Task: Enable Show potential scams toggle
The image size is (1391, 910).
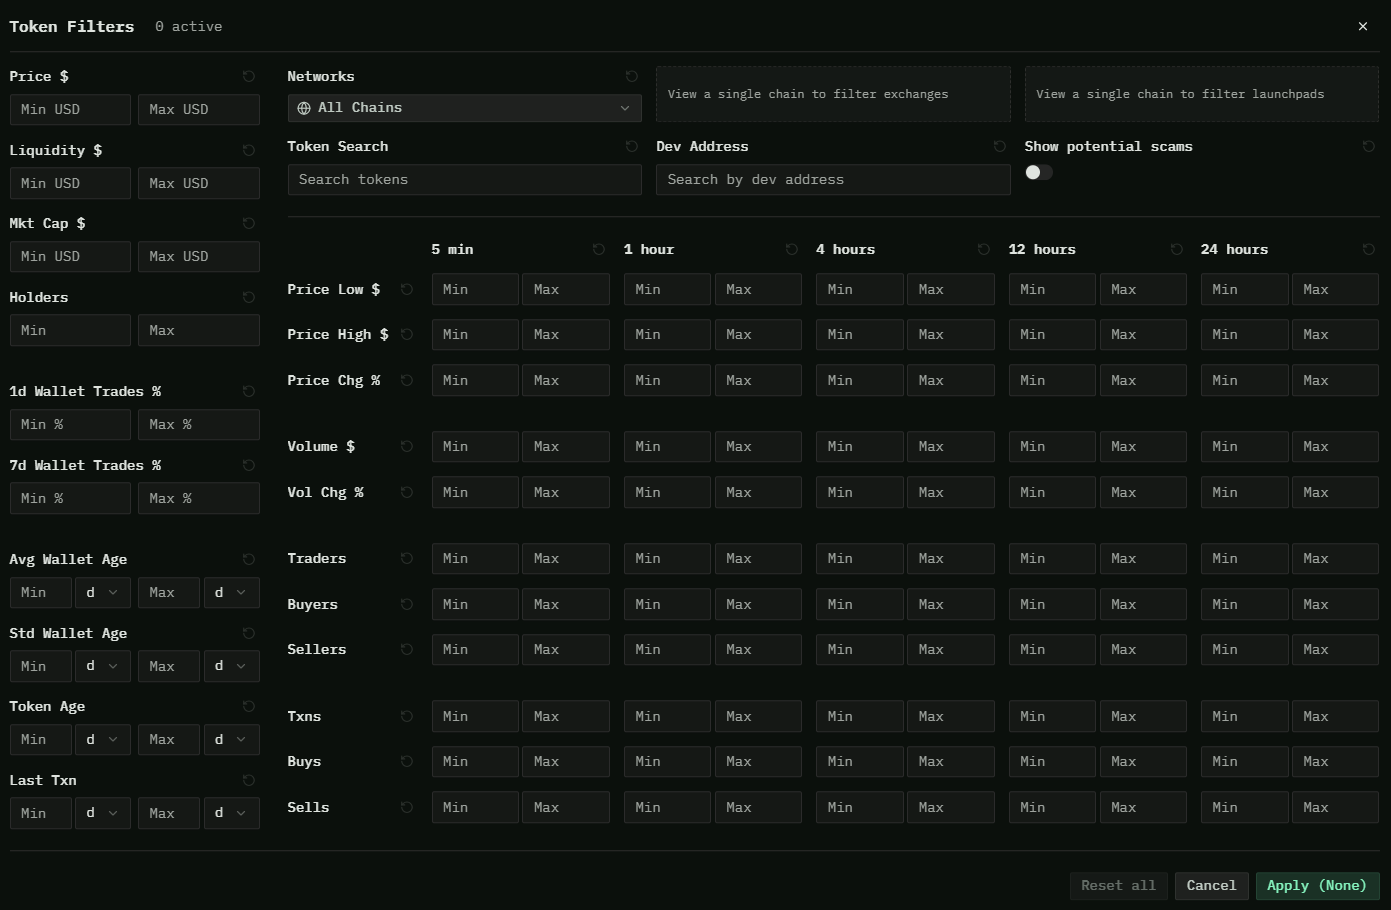Action: [x=1038, y=173]
